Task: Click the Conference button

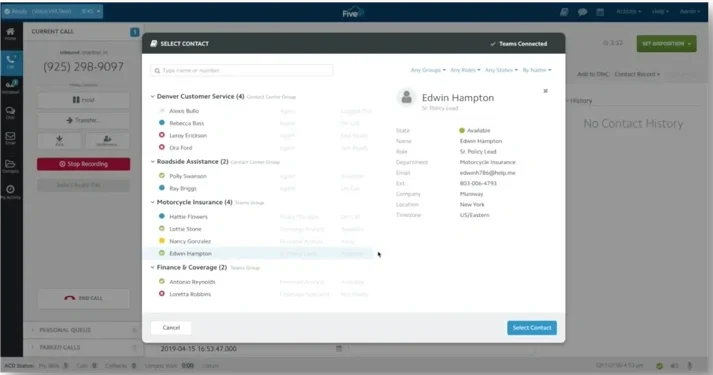Action: coord(107,141)
